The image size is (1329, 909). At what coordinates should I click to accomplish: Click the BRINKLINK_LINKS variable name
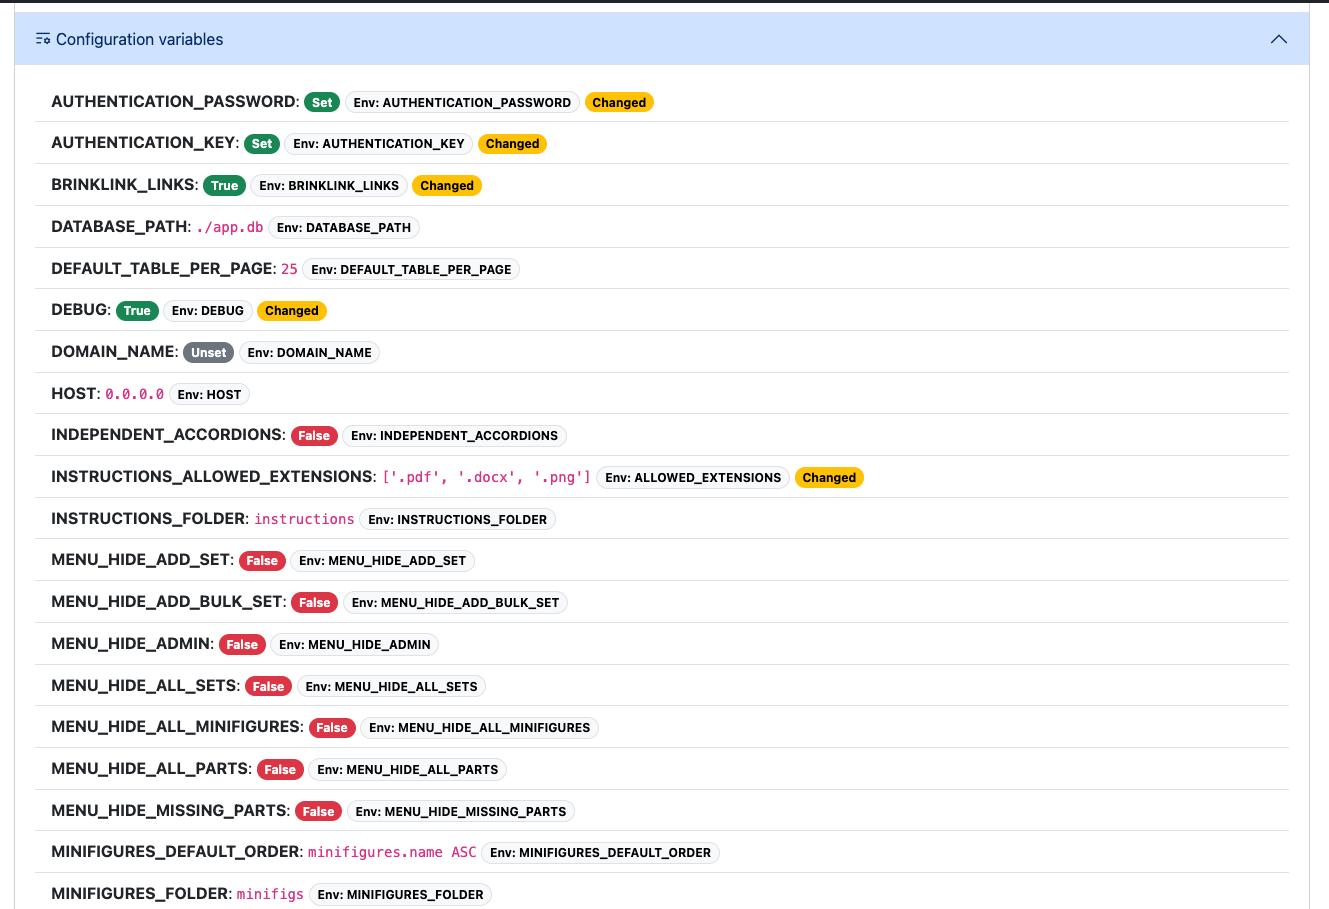123,185
